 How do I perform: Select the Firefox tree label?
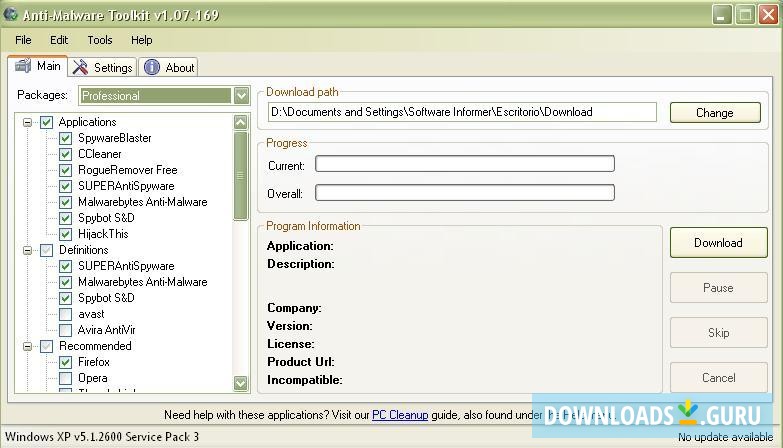point(94,362)
